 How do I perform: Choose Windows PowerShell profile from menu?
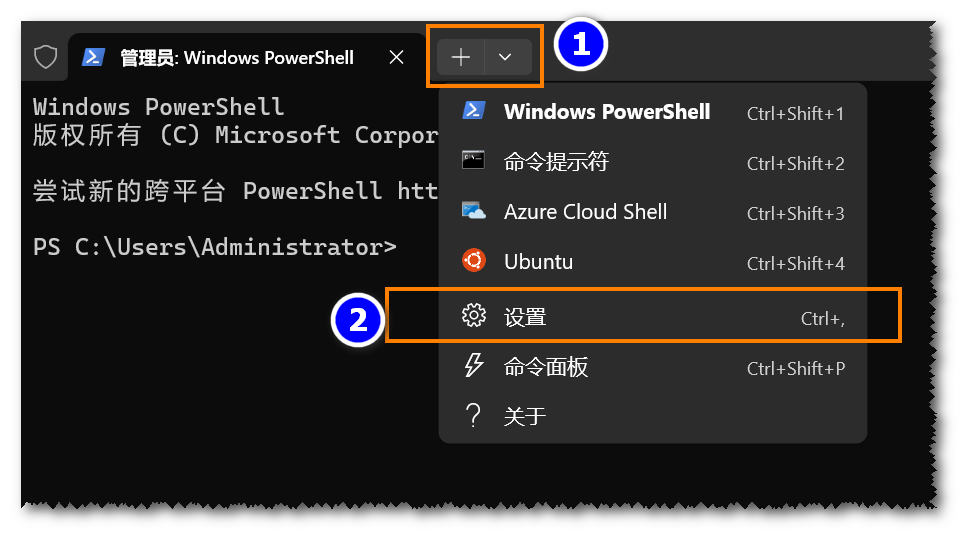[x=653, y=112]
